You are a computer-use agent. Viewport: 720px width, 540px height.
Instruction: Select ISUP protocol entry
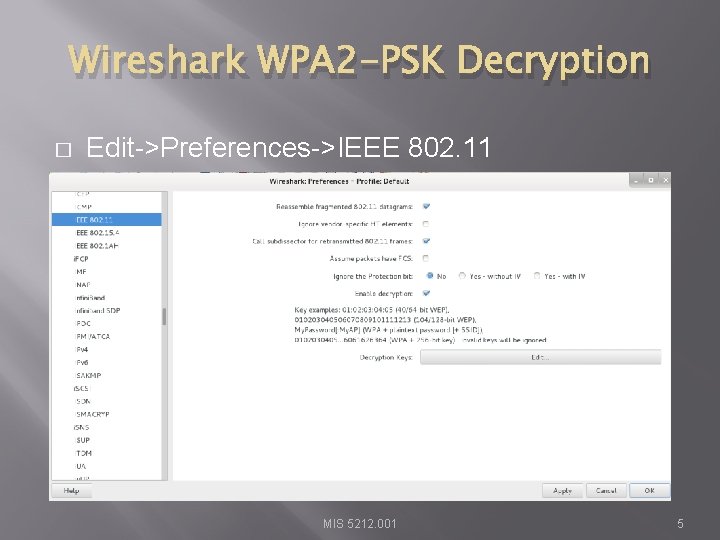tap(107, 440)
